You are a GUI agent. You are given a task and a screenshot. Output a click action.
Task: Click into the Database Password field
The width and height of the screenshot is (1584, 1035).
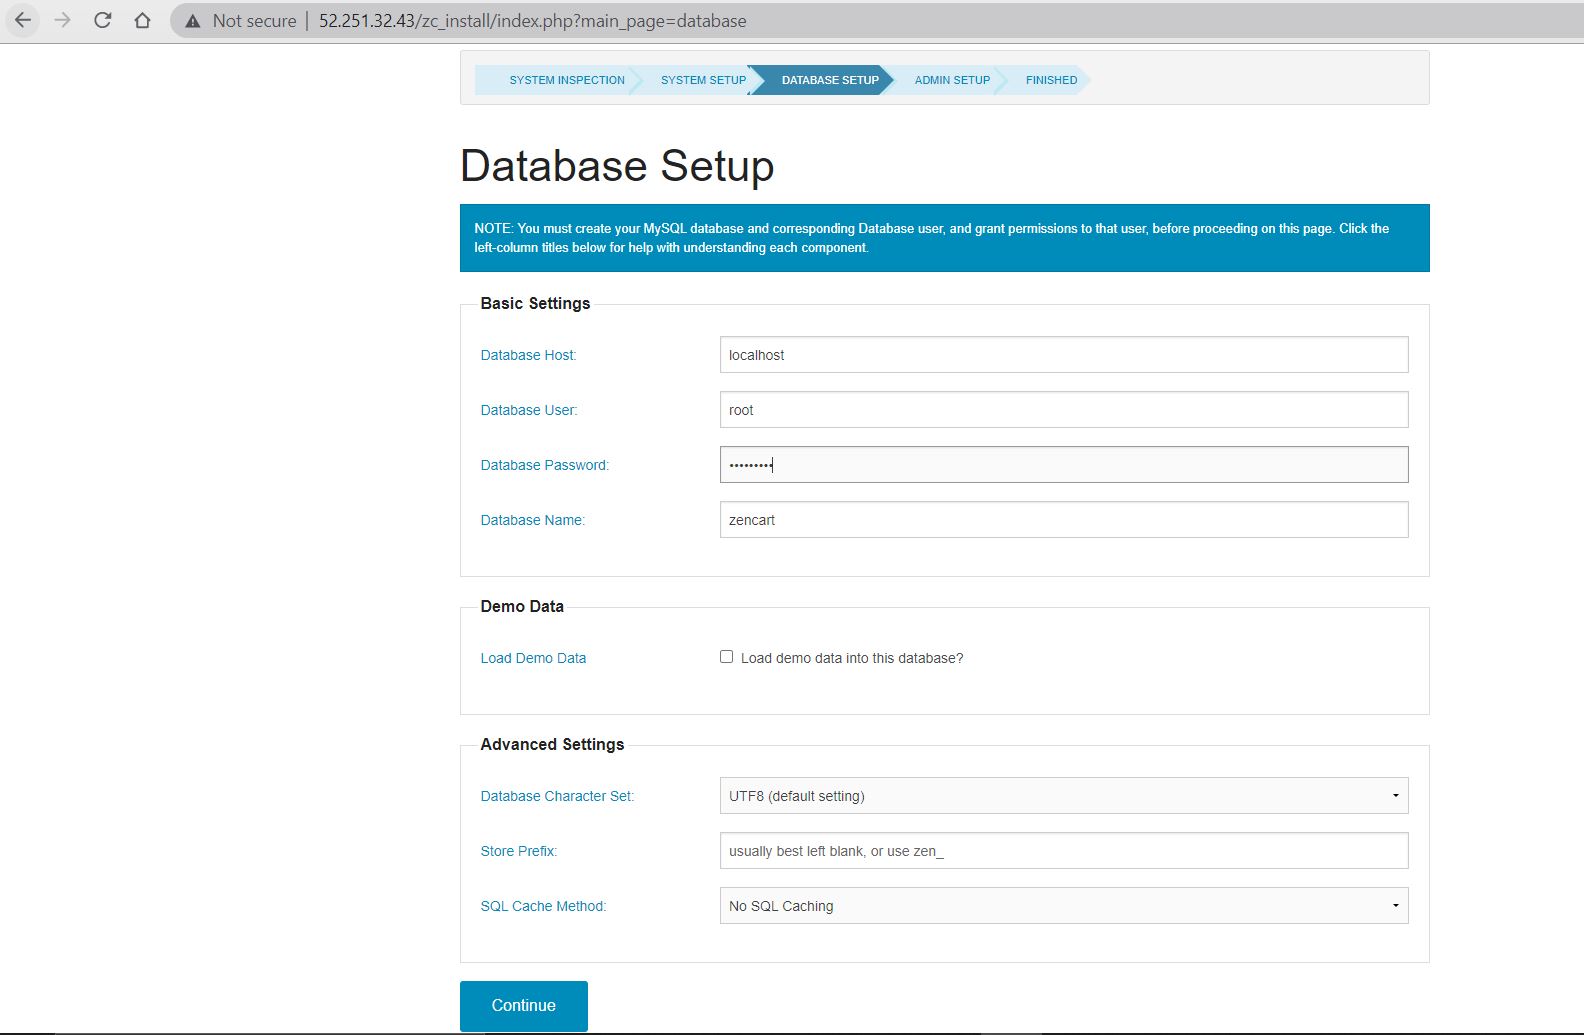pos(1063,465)
